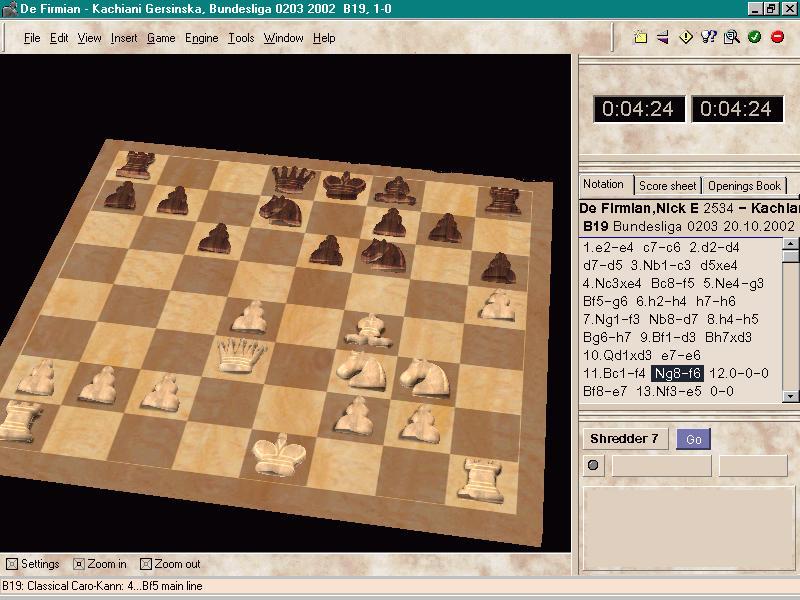
Task: Open the Game menu
Action: point(160,38)
